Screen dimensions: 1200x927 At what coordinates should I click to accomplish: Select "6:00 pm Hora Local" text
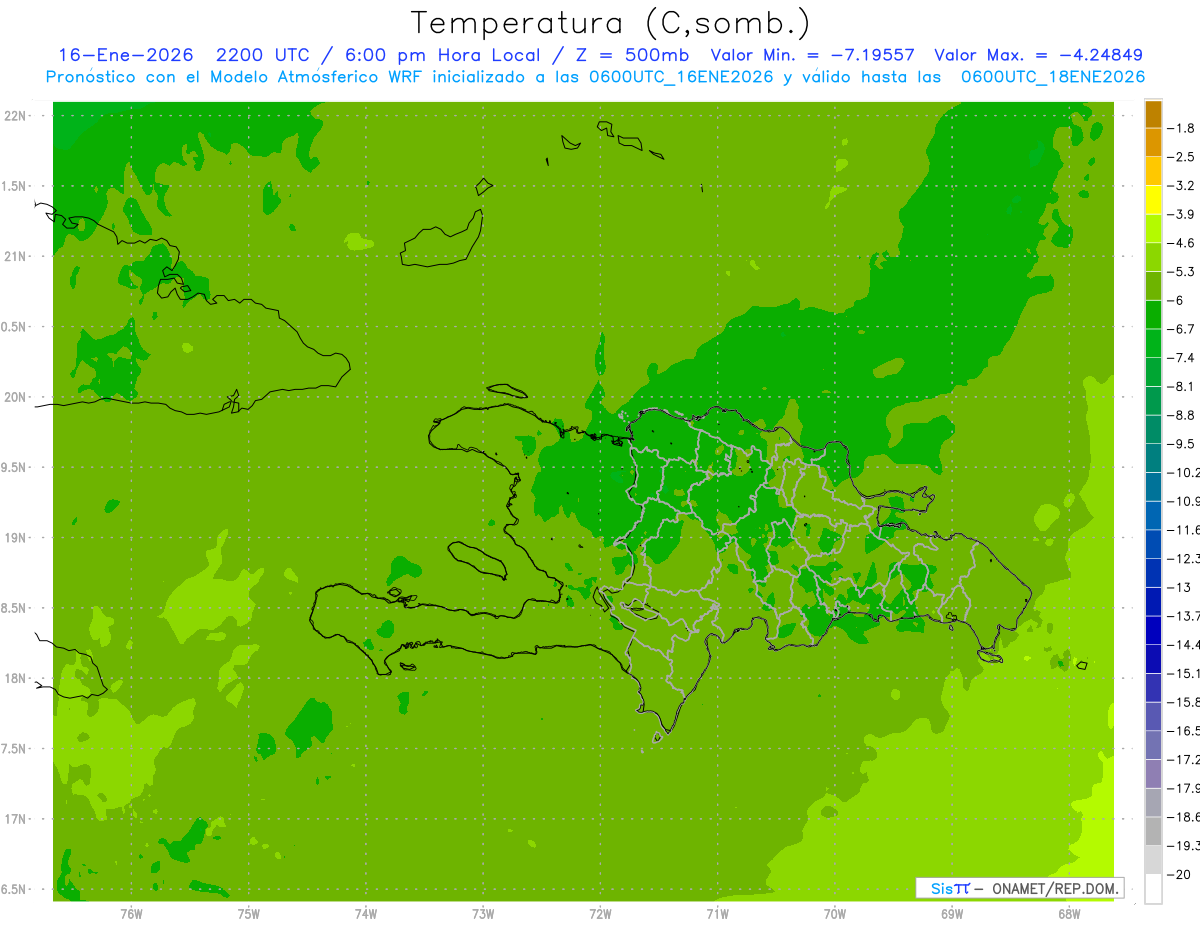444,55
